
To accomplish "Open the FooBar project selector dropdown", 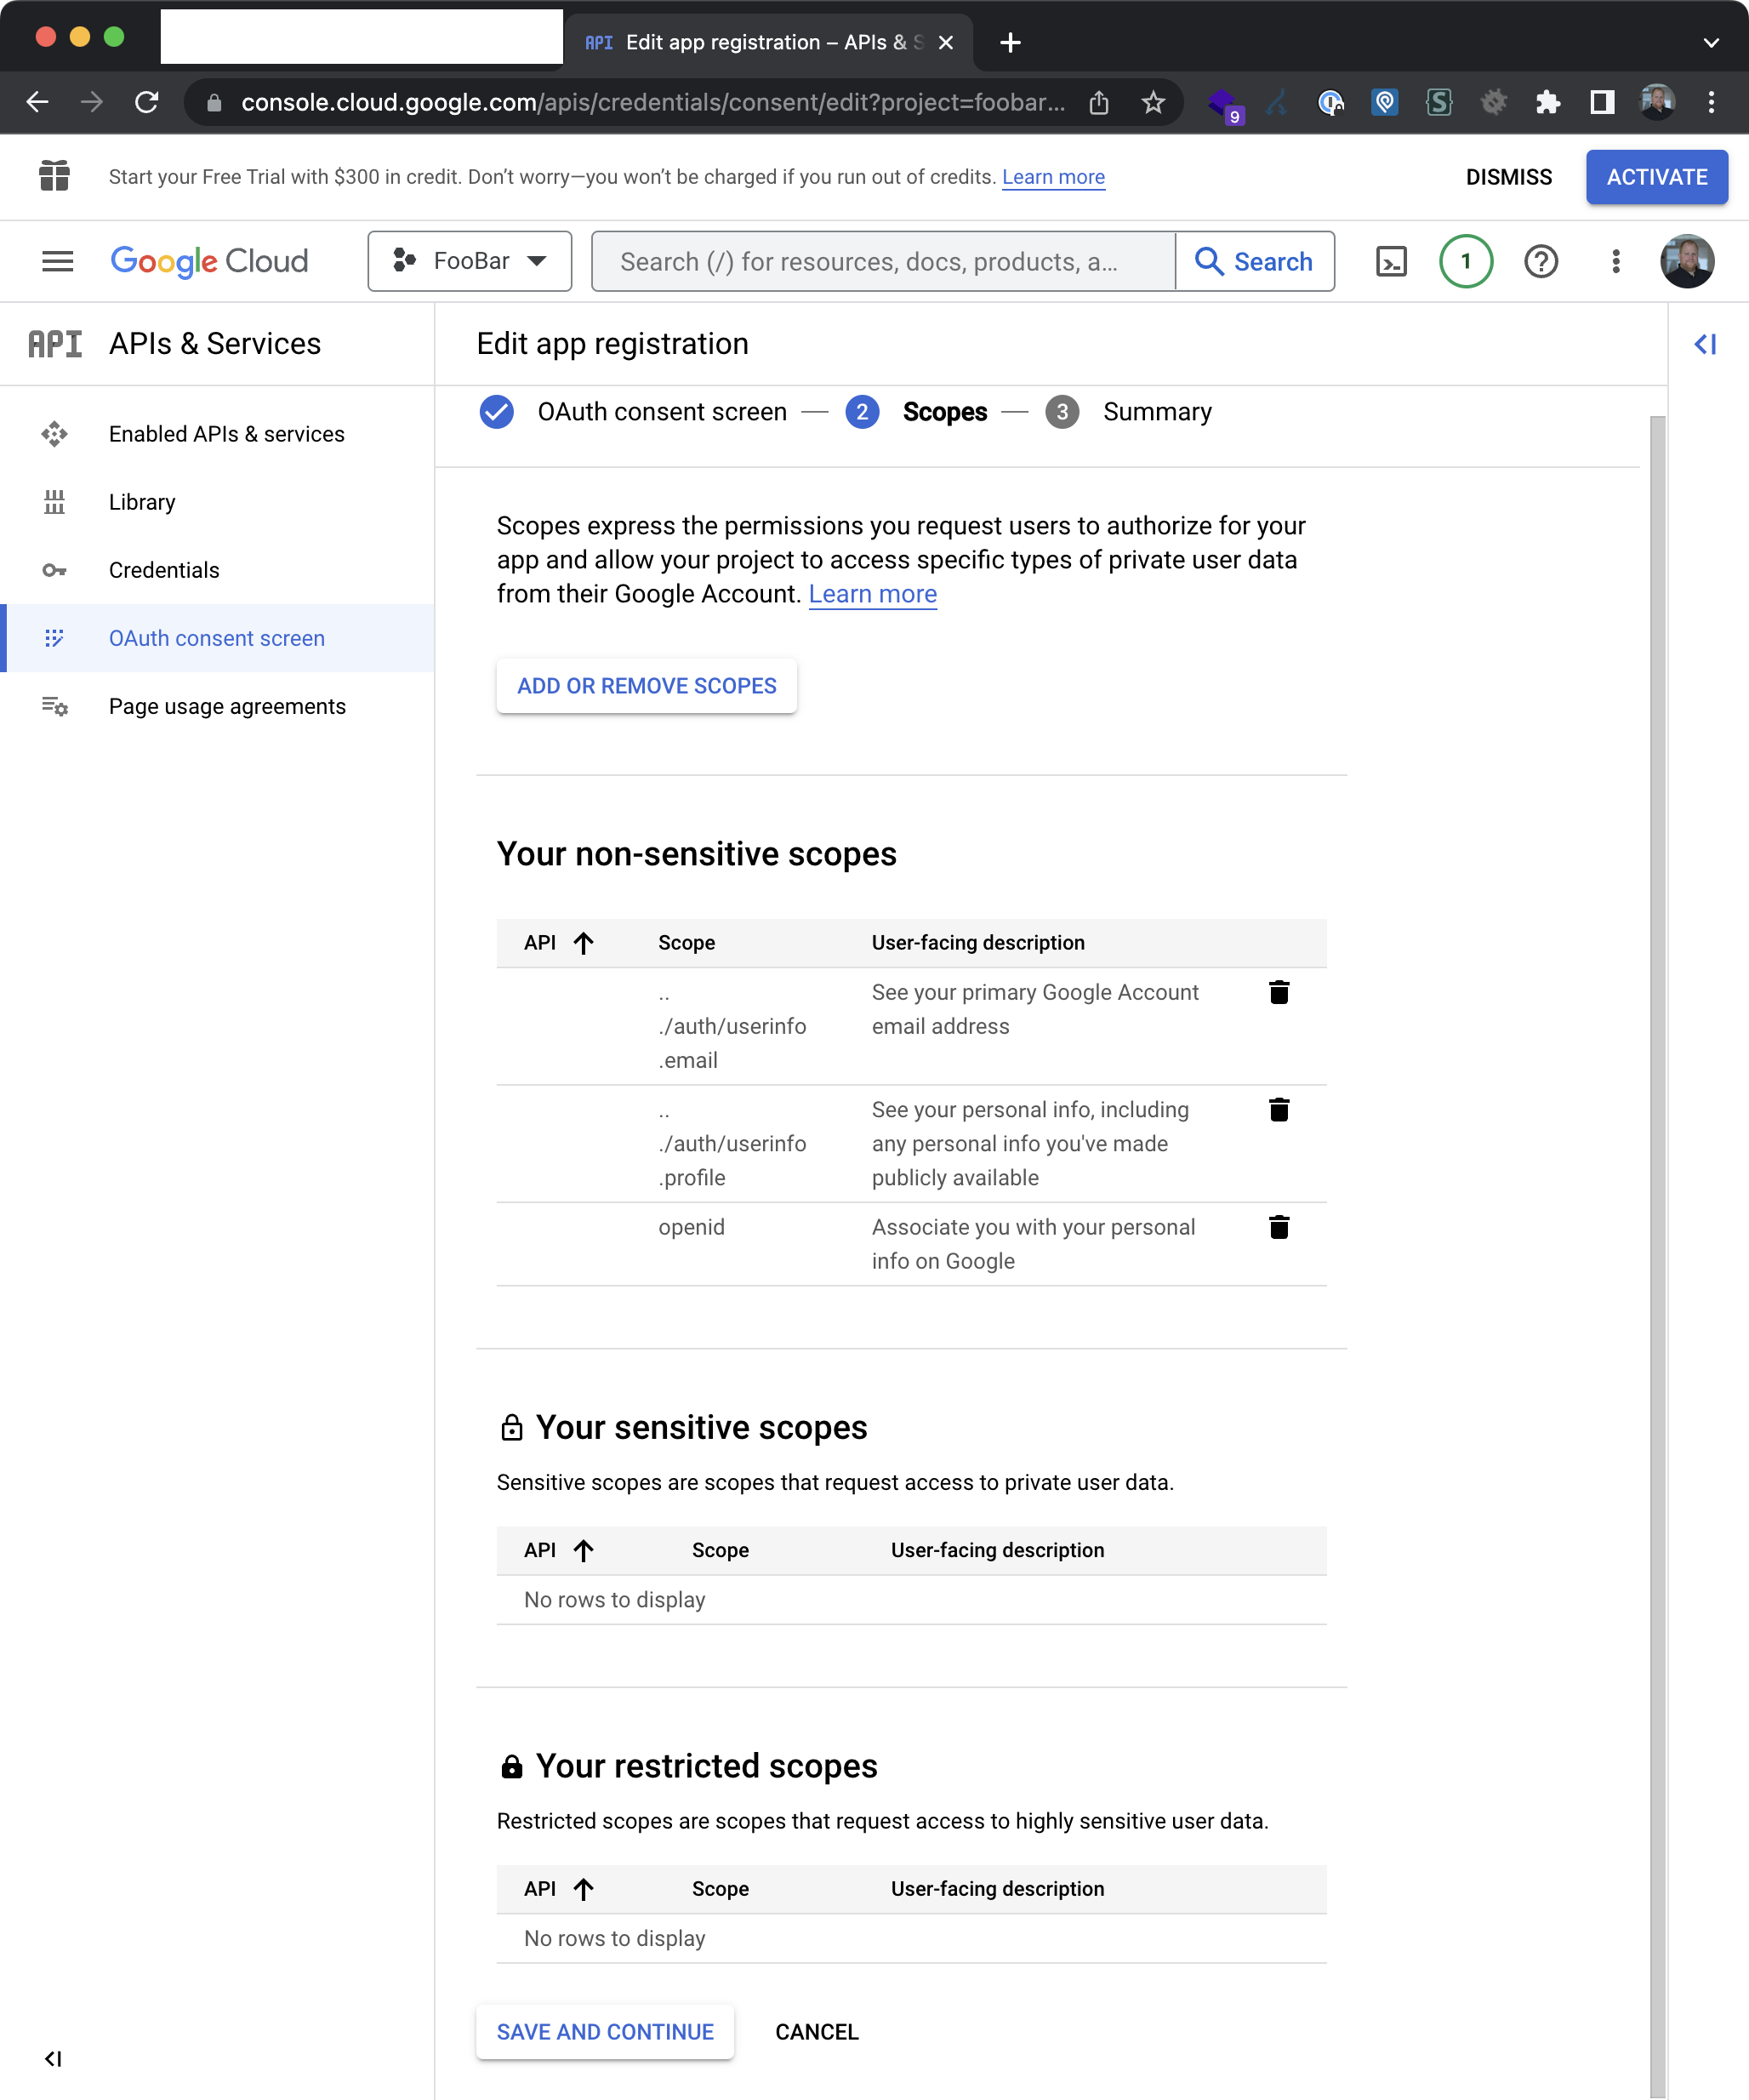I will 470,261.
